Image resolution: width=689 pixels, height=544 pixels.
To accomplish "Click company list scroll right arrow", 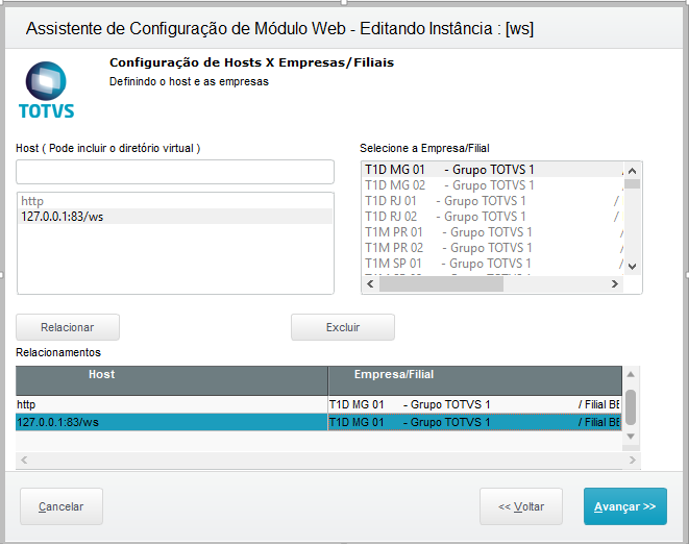I will coord(615,284).
